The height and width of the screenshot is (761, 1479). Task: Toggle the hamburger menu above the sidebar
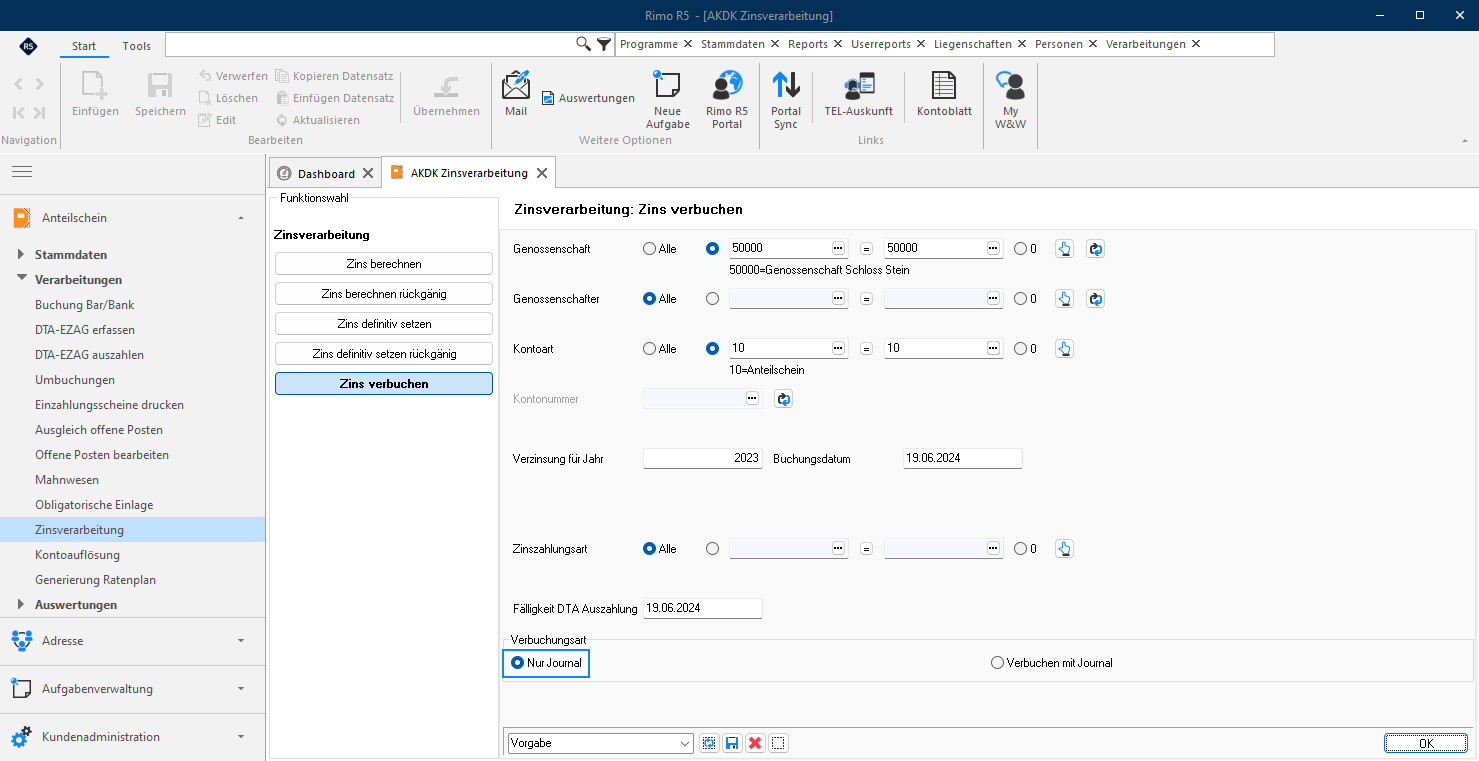point(22,172)
